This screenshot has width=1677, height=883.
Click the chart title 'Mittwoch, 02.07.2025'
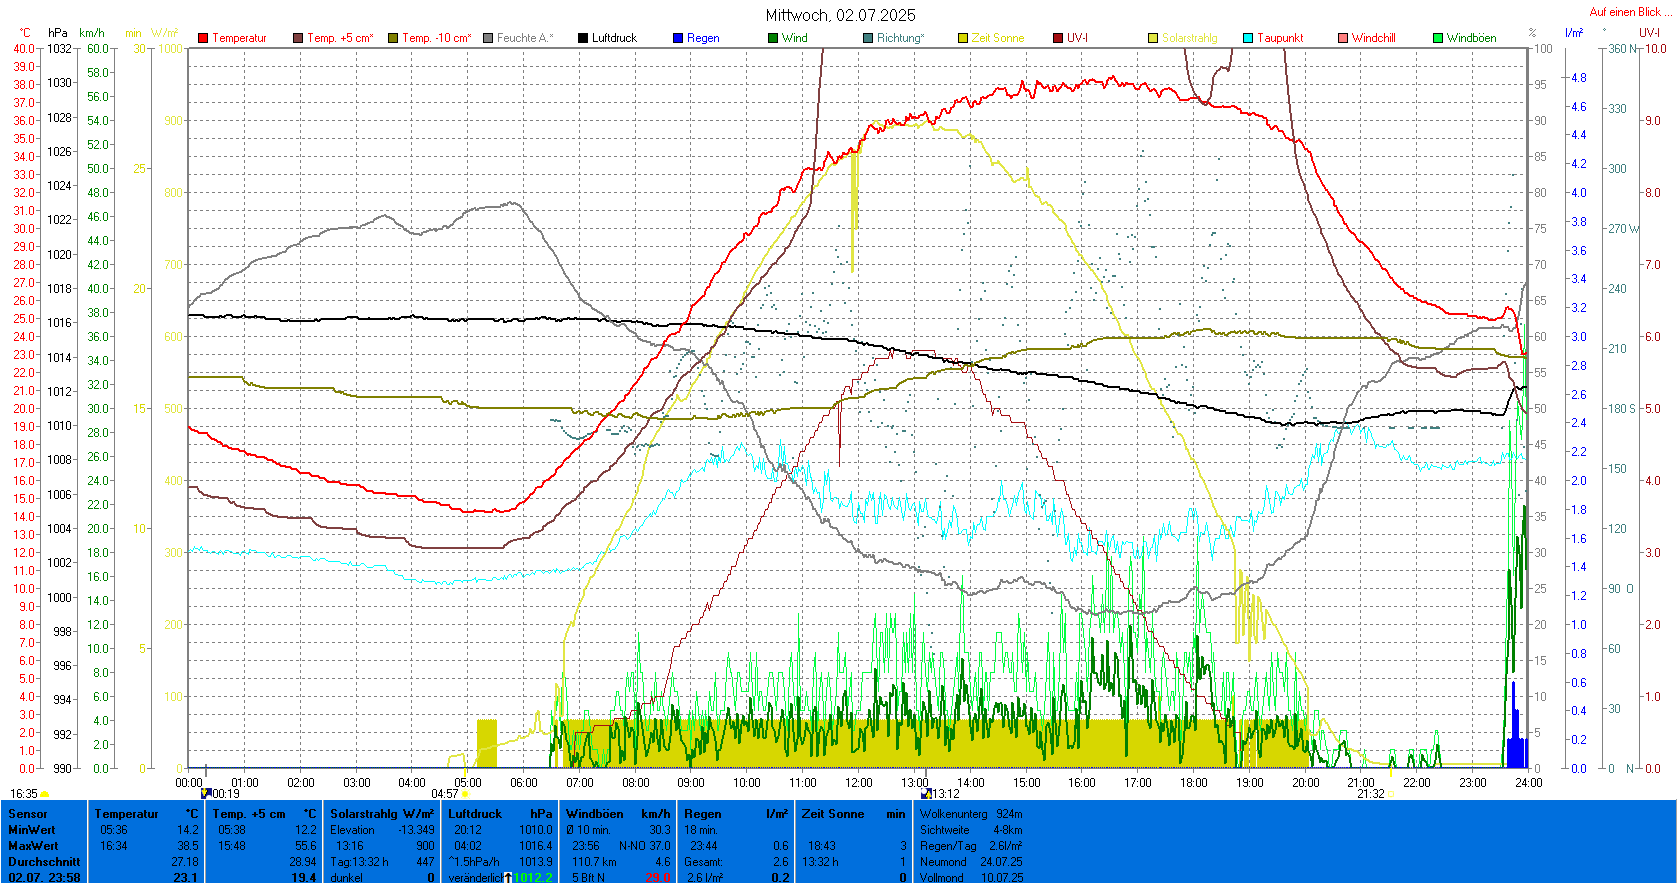[x=840, y=15]
